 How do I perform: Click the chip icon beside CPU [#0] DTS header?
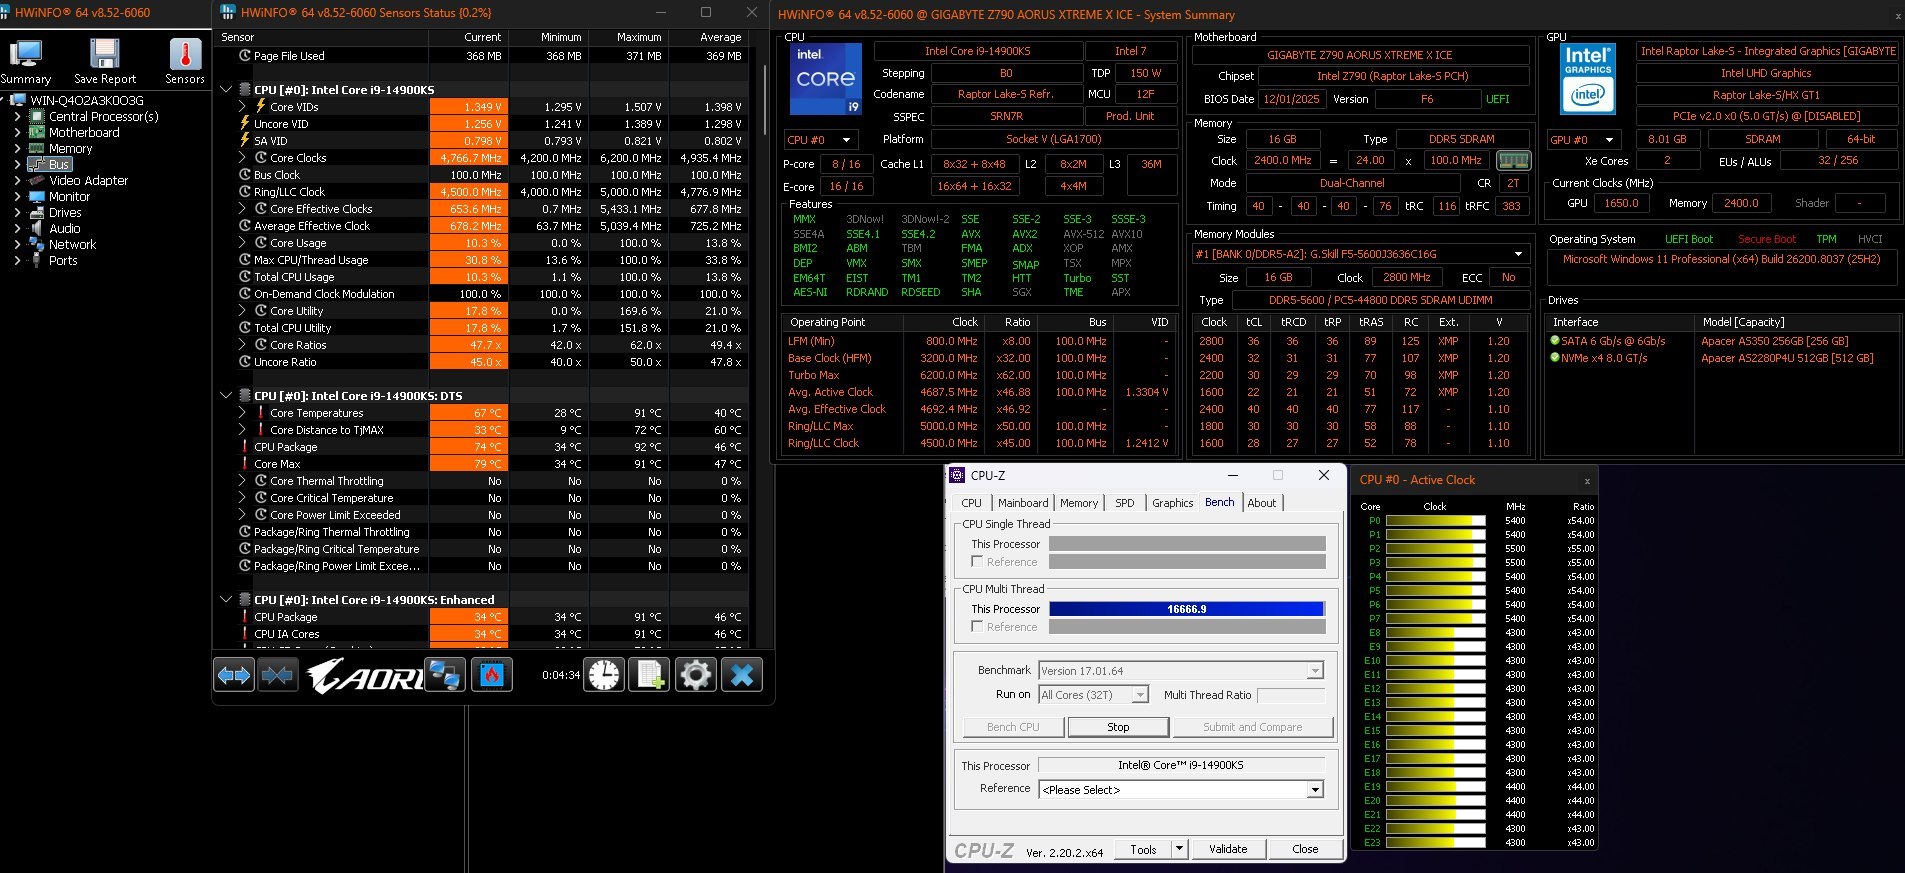tap(245, 396)
